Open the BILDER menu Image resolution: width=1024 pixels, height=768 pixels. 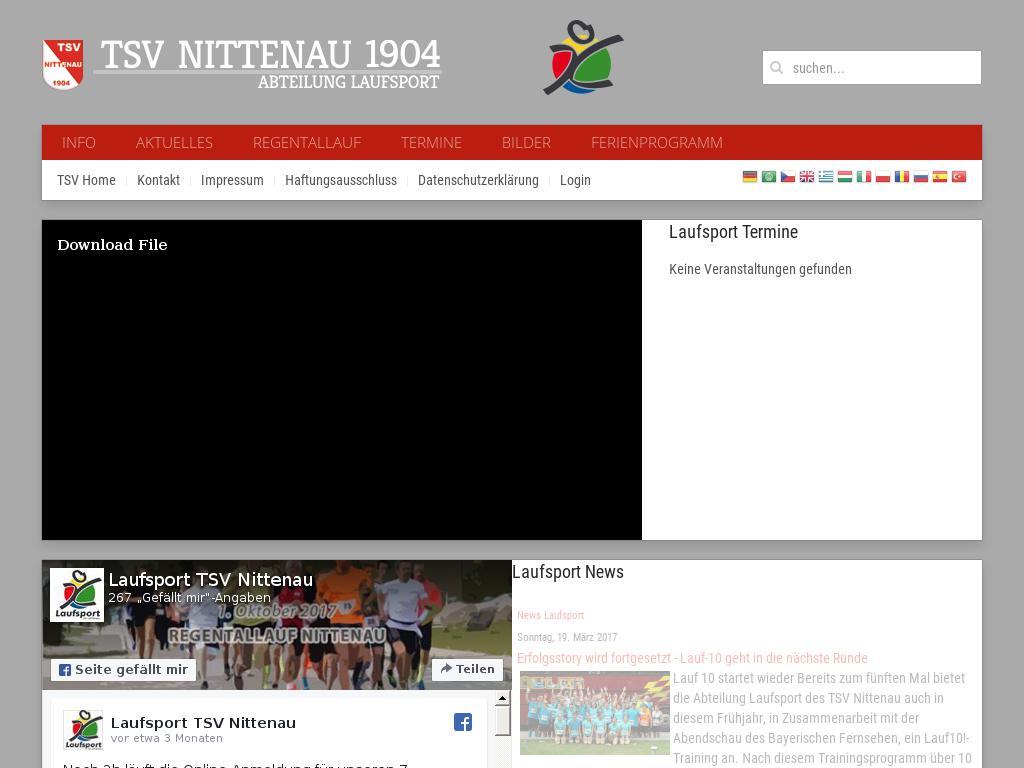526,142
